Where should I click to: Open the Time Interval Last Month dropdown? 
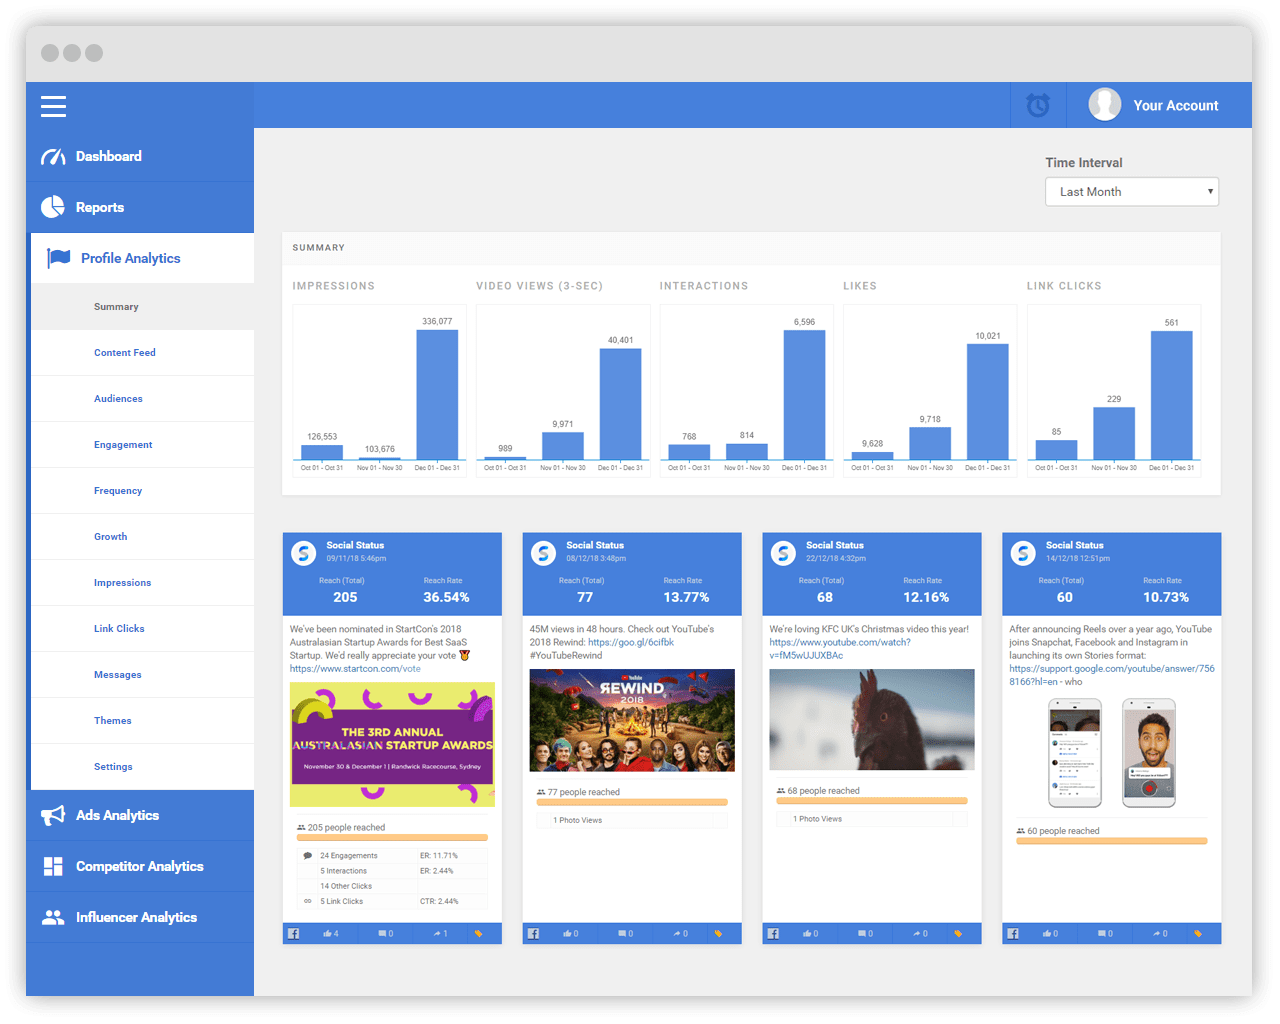1132,192
